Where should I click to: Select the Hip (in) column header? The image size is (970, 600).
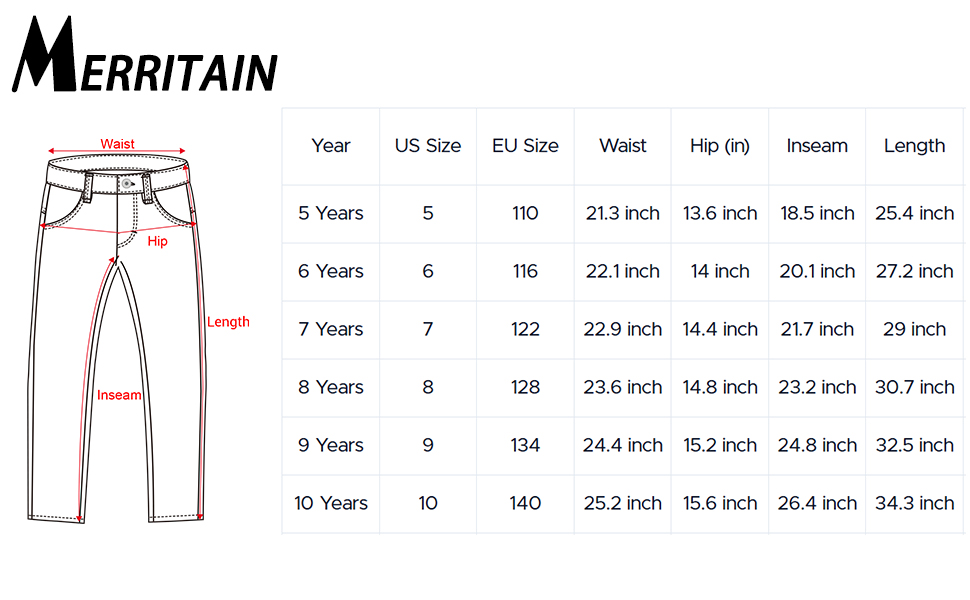tap(720, 146)
